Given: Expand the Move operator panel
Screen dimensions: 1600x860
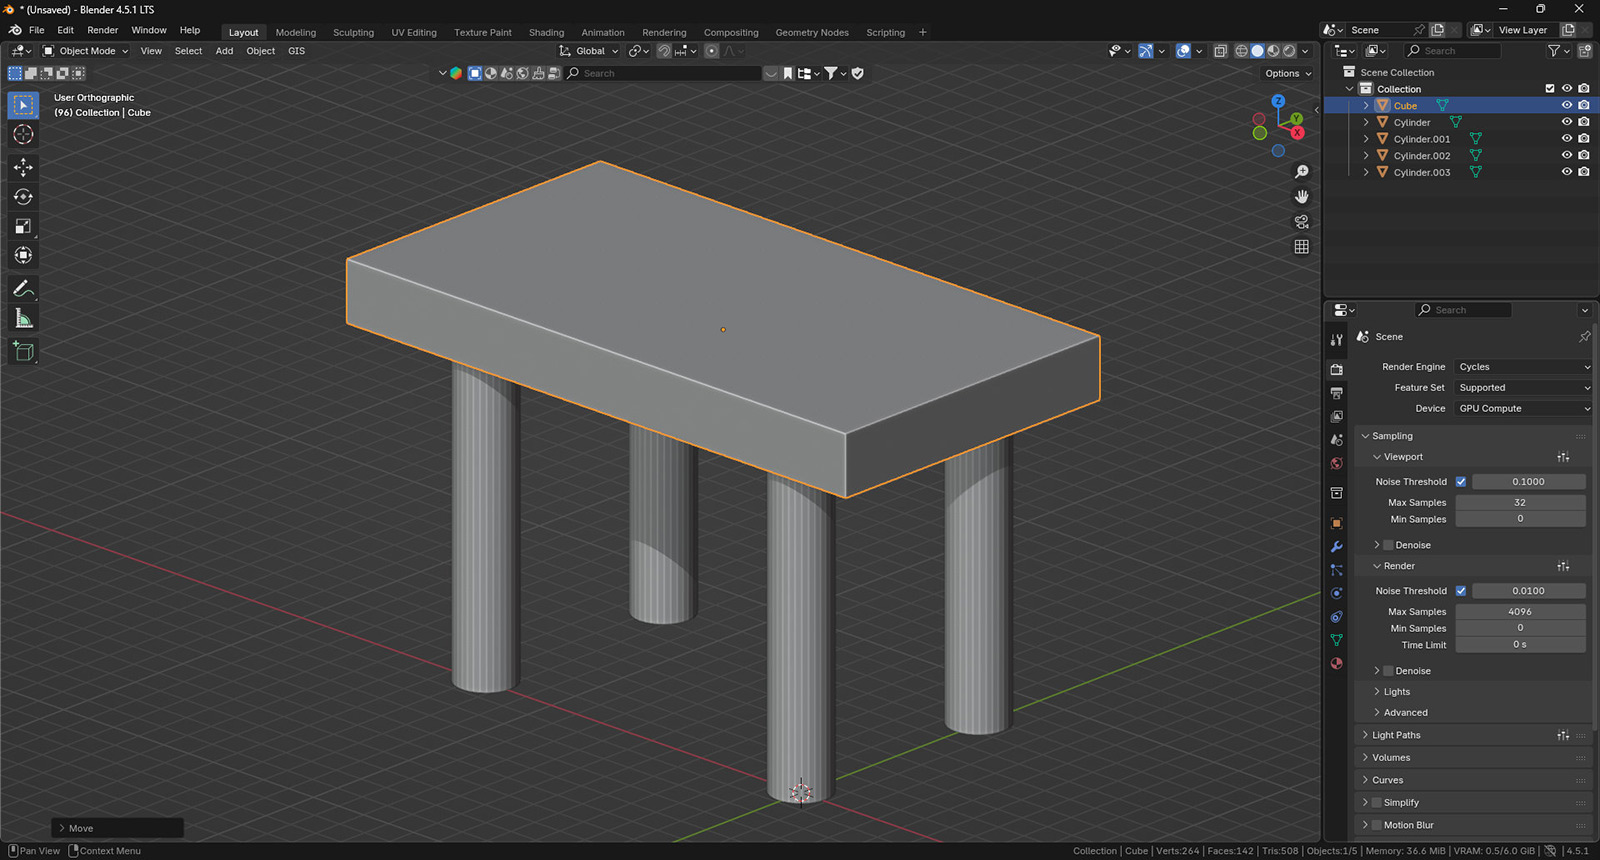Looking at the screenshot, I should (117, 828).
